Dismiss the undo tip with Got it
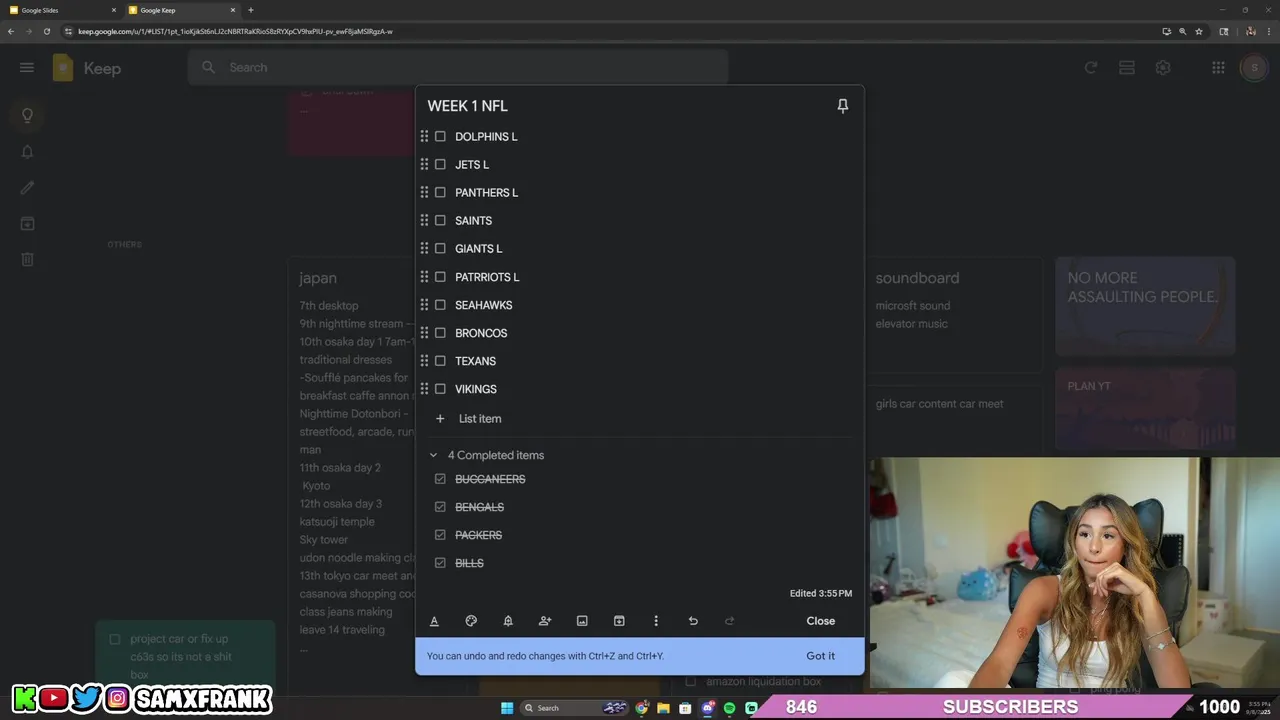This screenshot has height=720, width=1280. 820,656
